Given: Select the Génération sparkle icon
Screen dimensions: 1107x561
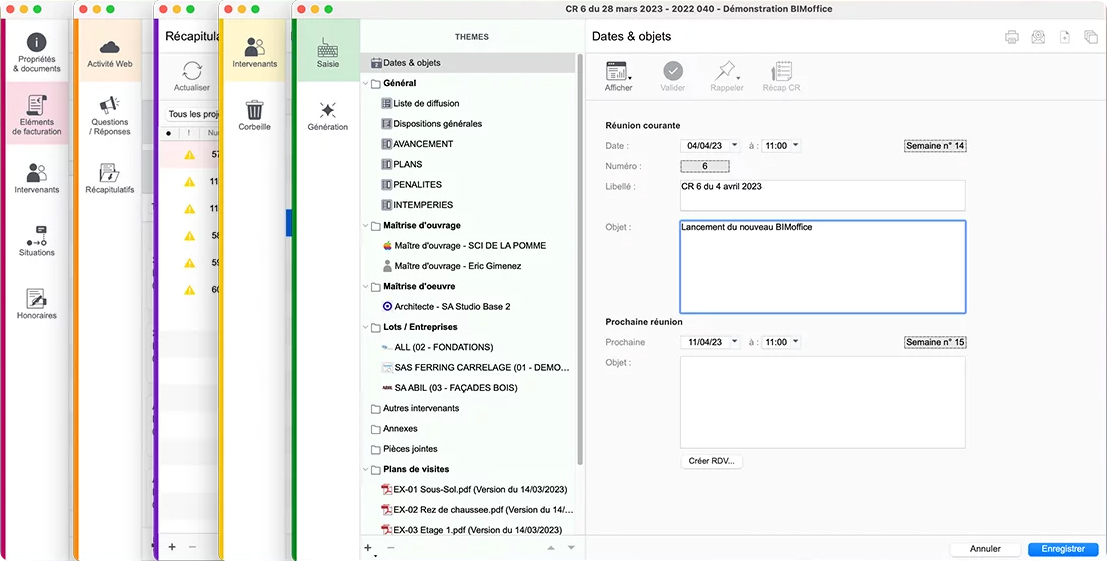Looking at the screenshot, I should point(327,111).
